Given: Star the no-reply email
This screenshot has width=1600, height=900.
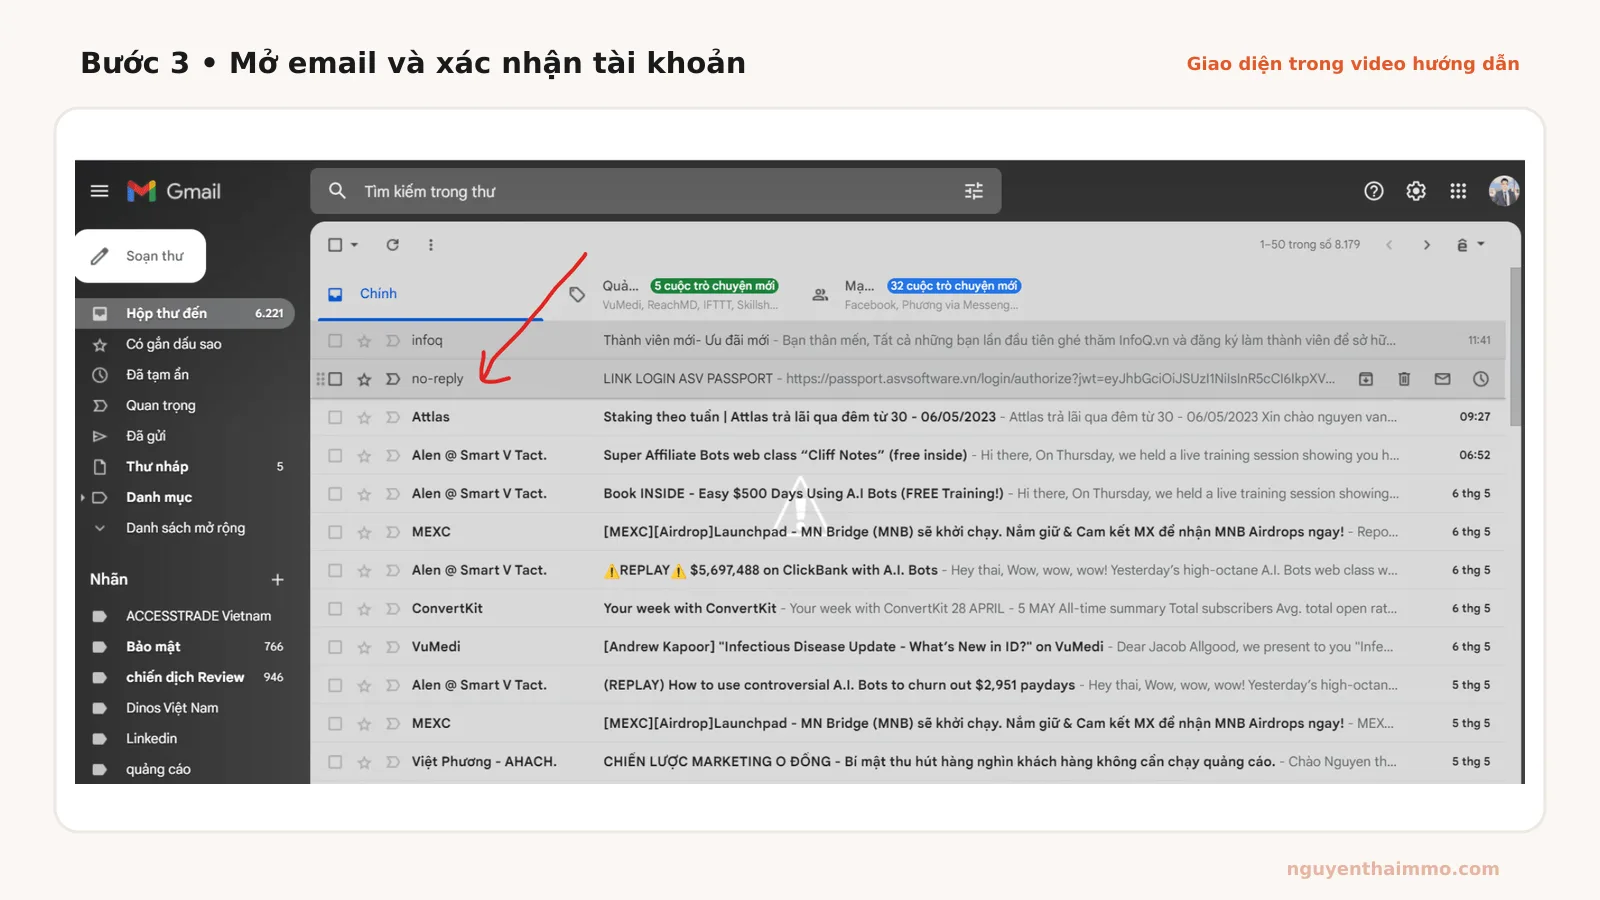Looking at the screenshot, I should pyautogui.click(x=364, y=379).
